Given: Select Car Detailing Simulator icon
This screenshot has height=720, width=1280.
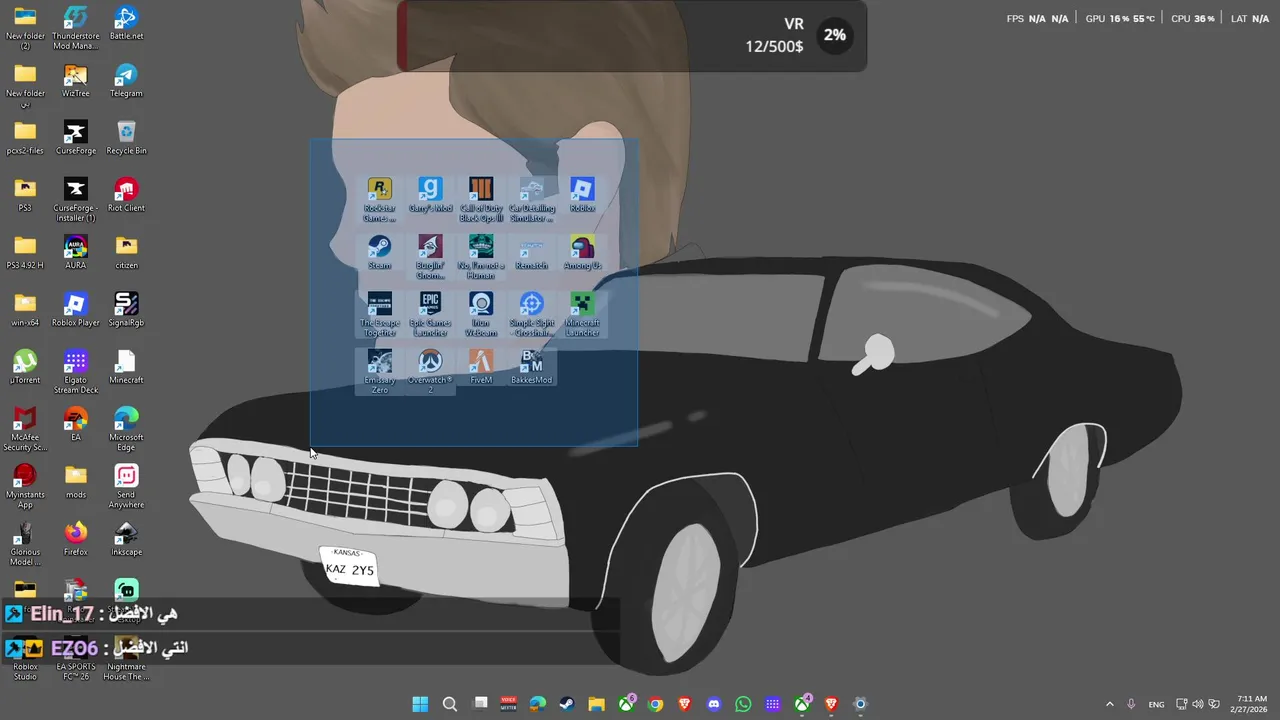Looking at the screenshot, I should [x=532, y=199].
